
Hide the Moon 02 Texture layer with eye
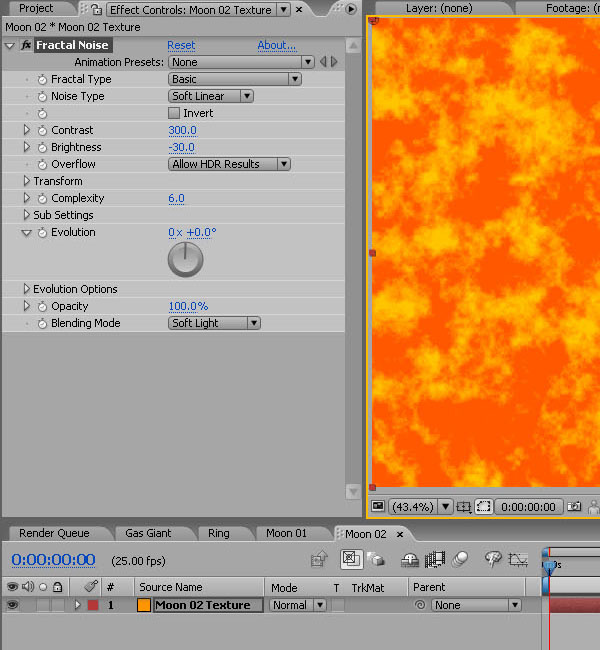coord(12,605)
